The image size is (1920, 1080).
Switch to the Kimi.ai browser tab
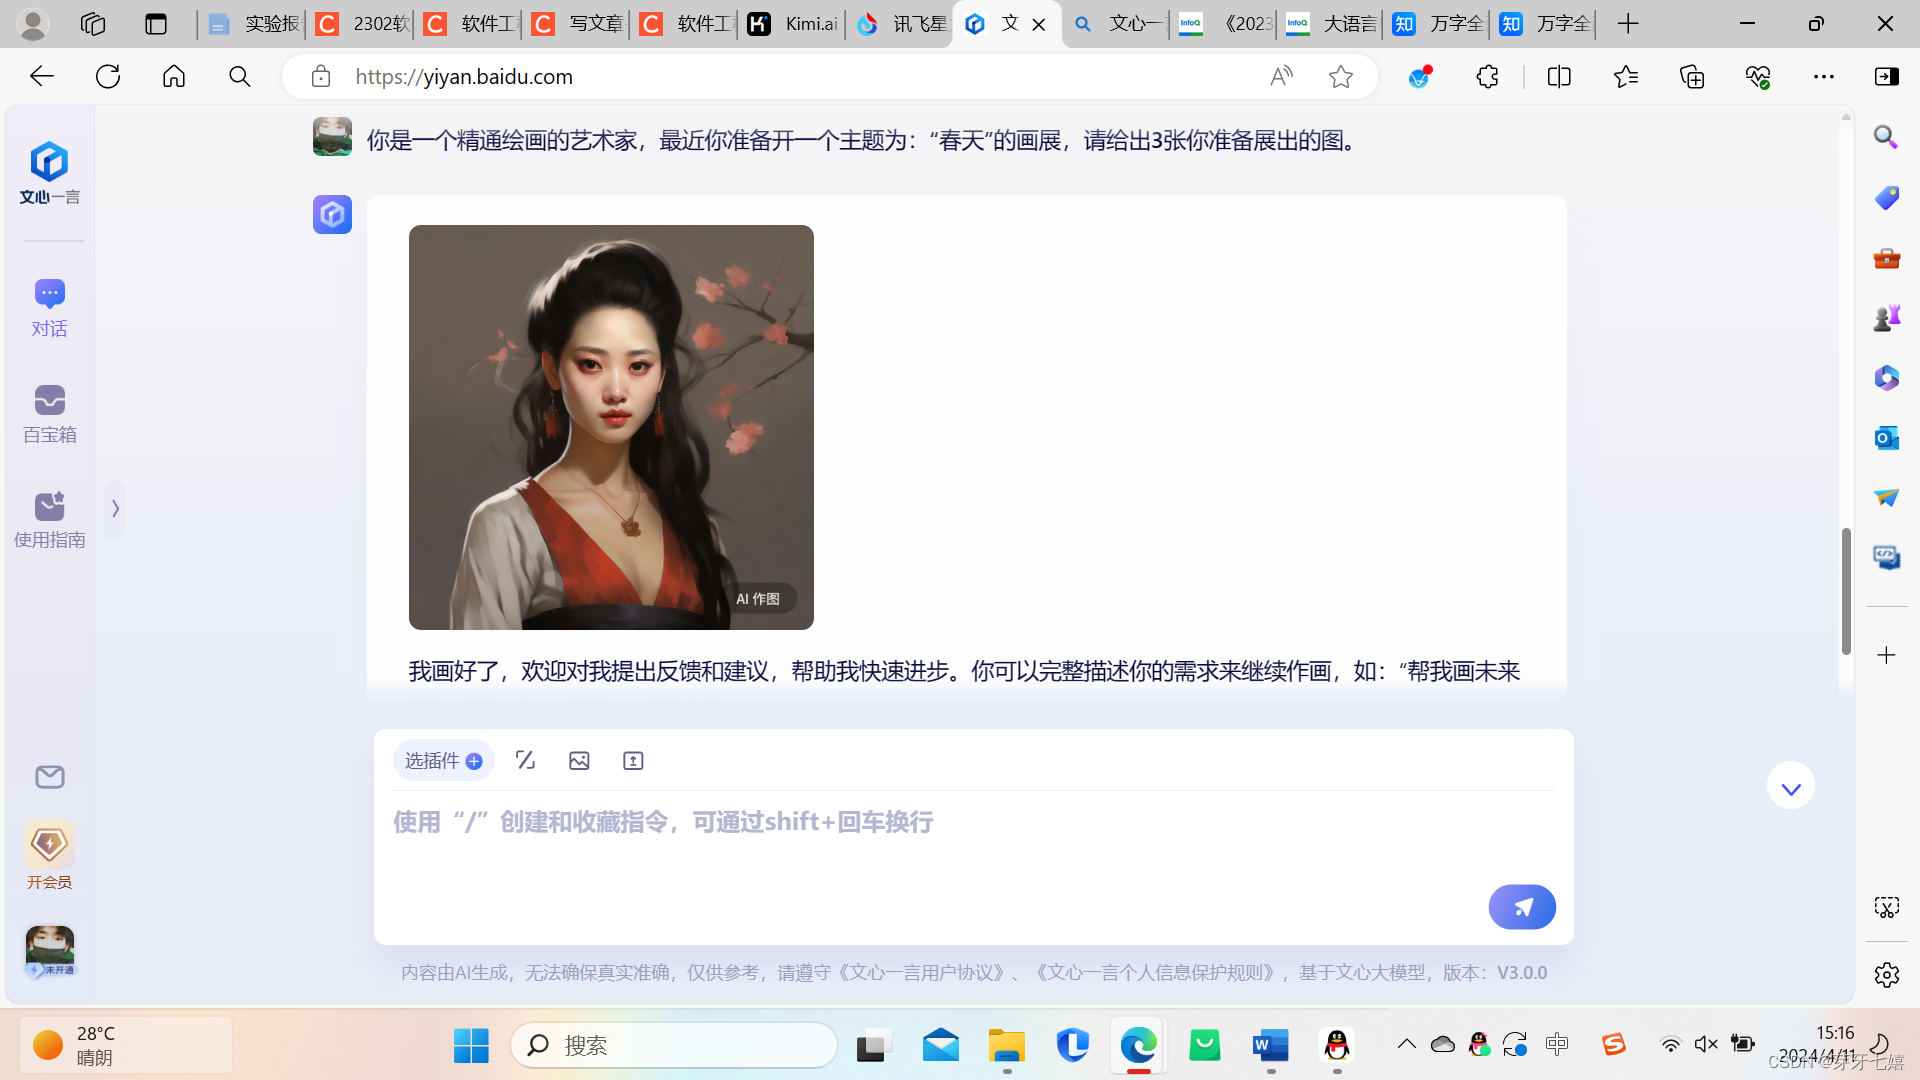(795, 24)
